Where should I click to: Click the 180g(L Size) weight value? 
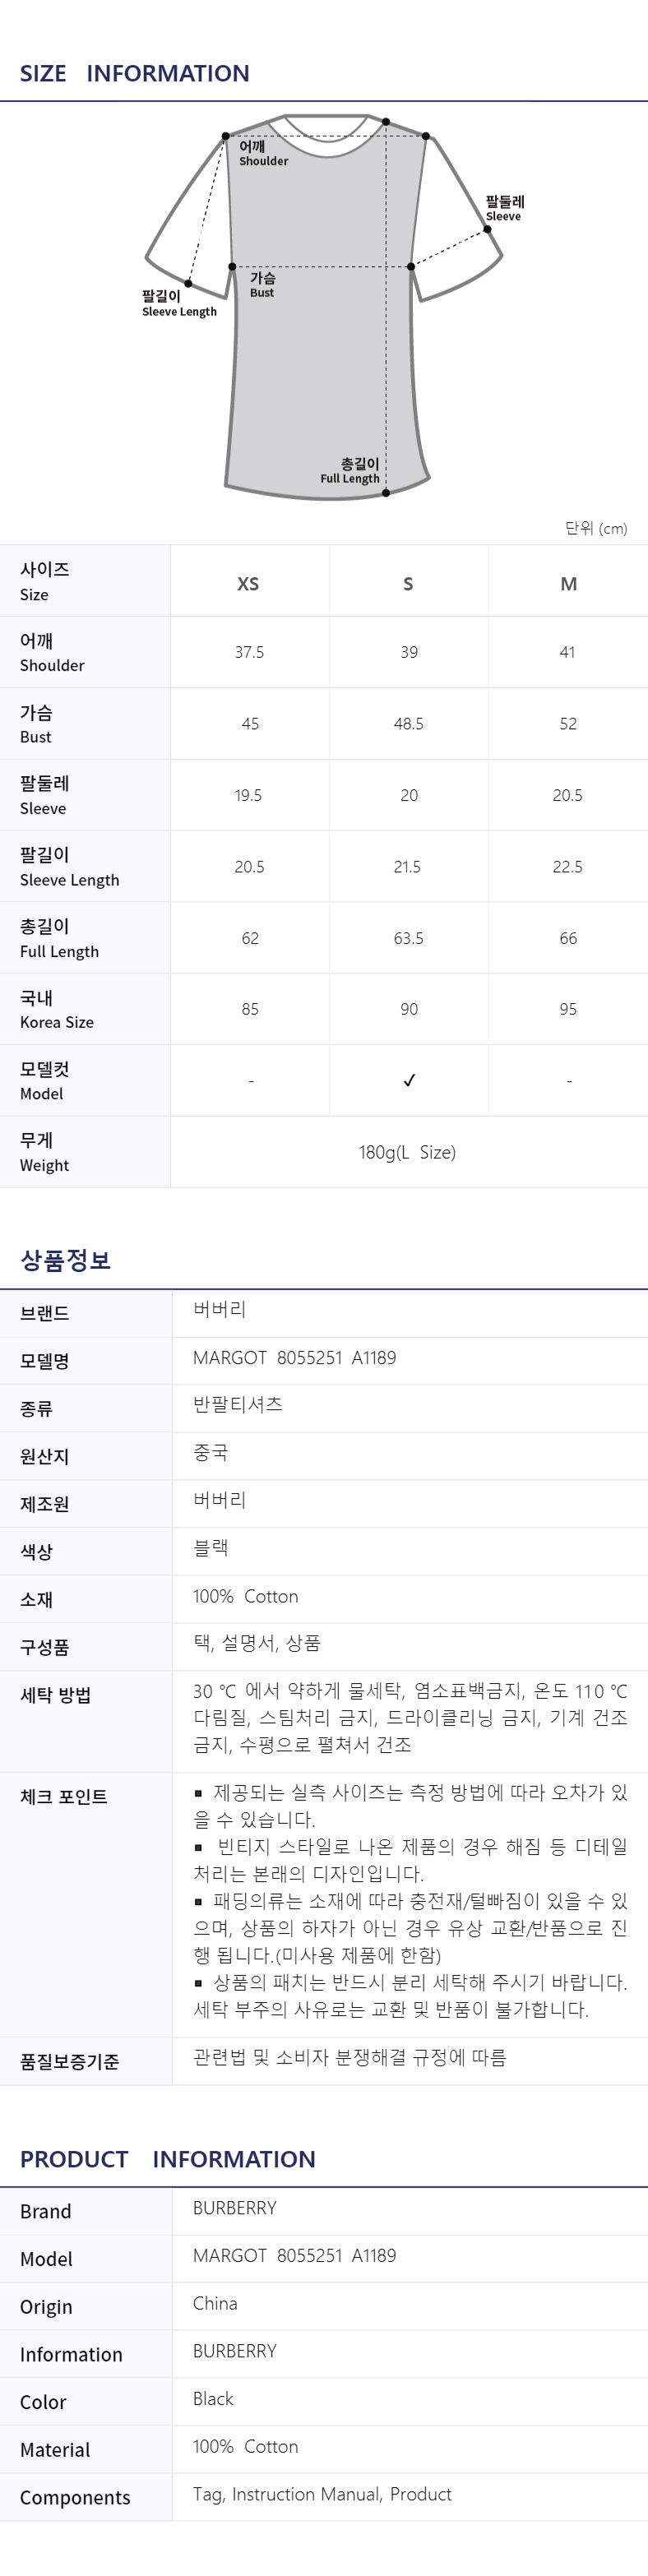pyautogui.click(x=407, y=1152)
